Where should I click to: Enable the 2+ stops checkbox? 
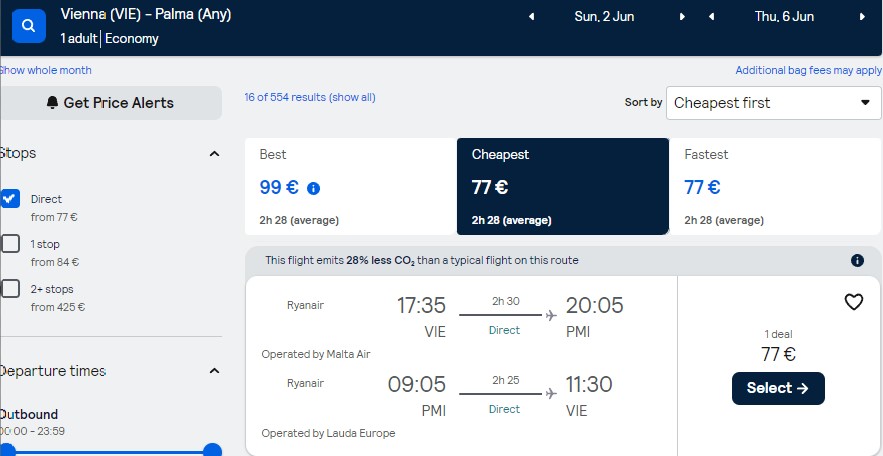(10, 289)
